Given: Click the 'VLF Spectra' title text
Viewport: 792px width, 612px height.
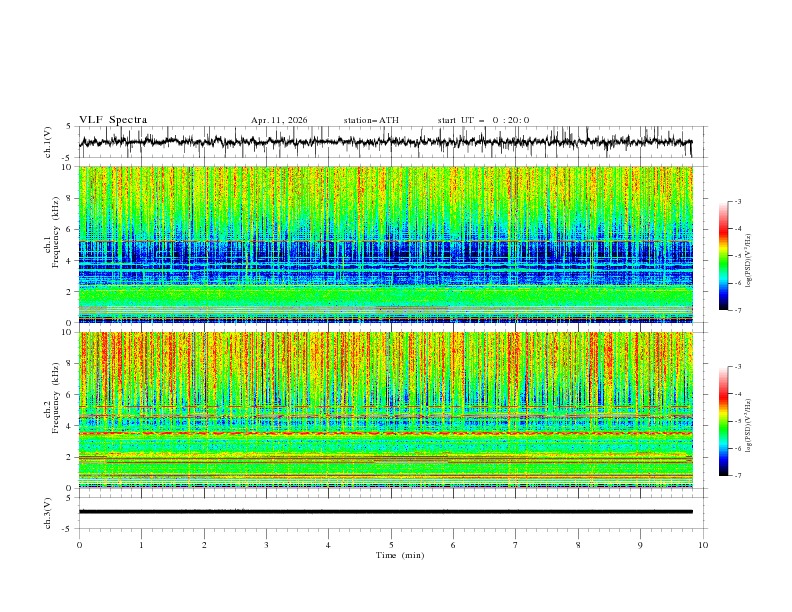Looking at the screenshot, I should tap(113, 120).
